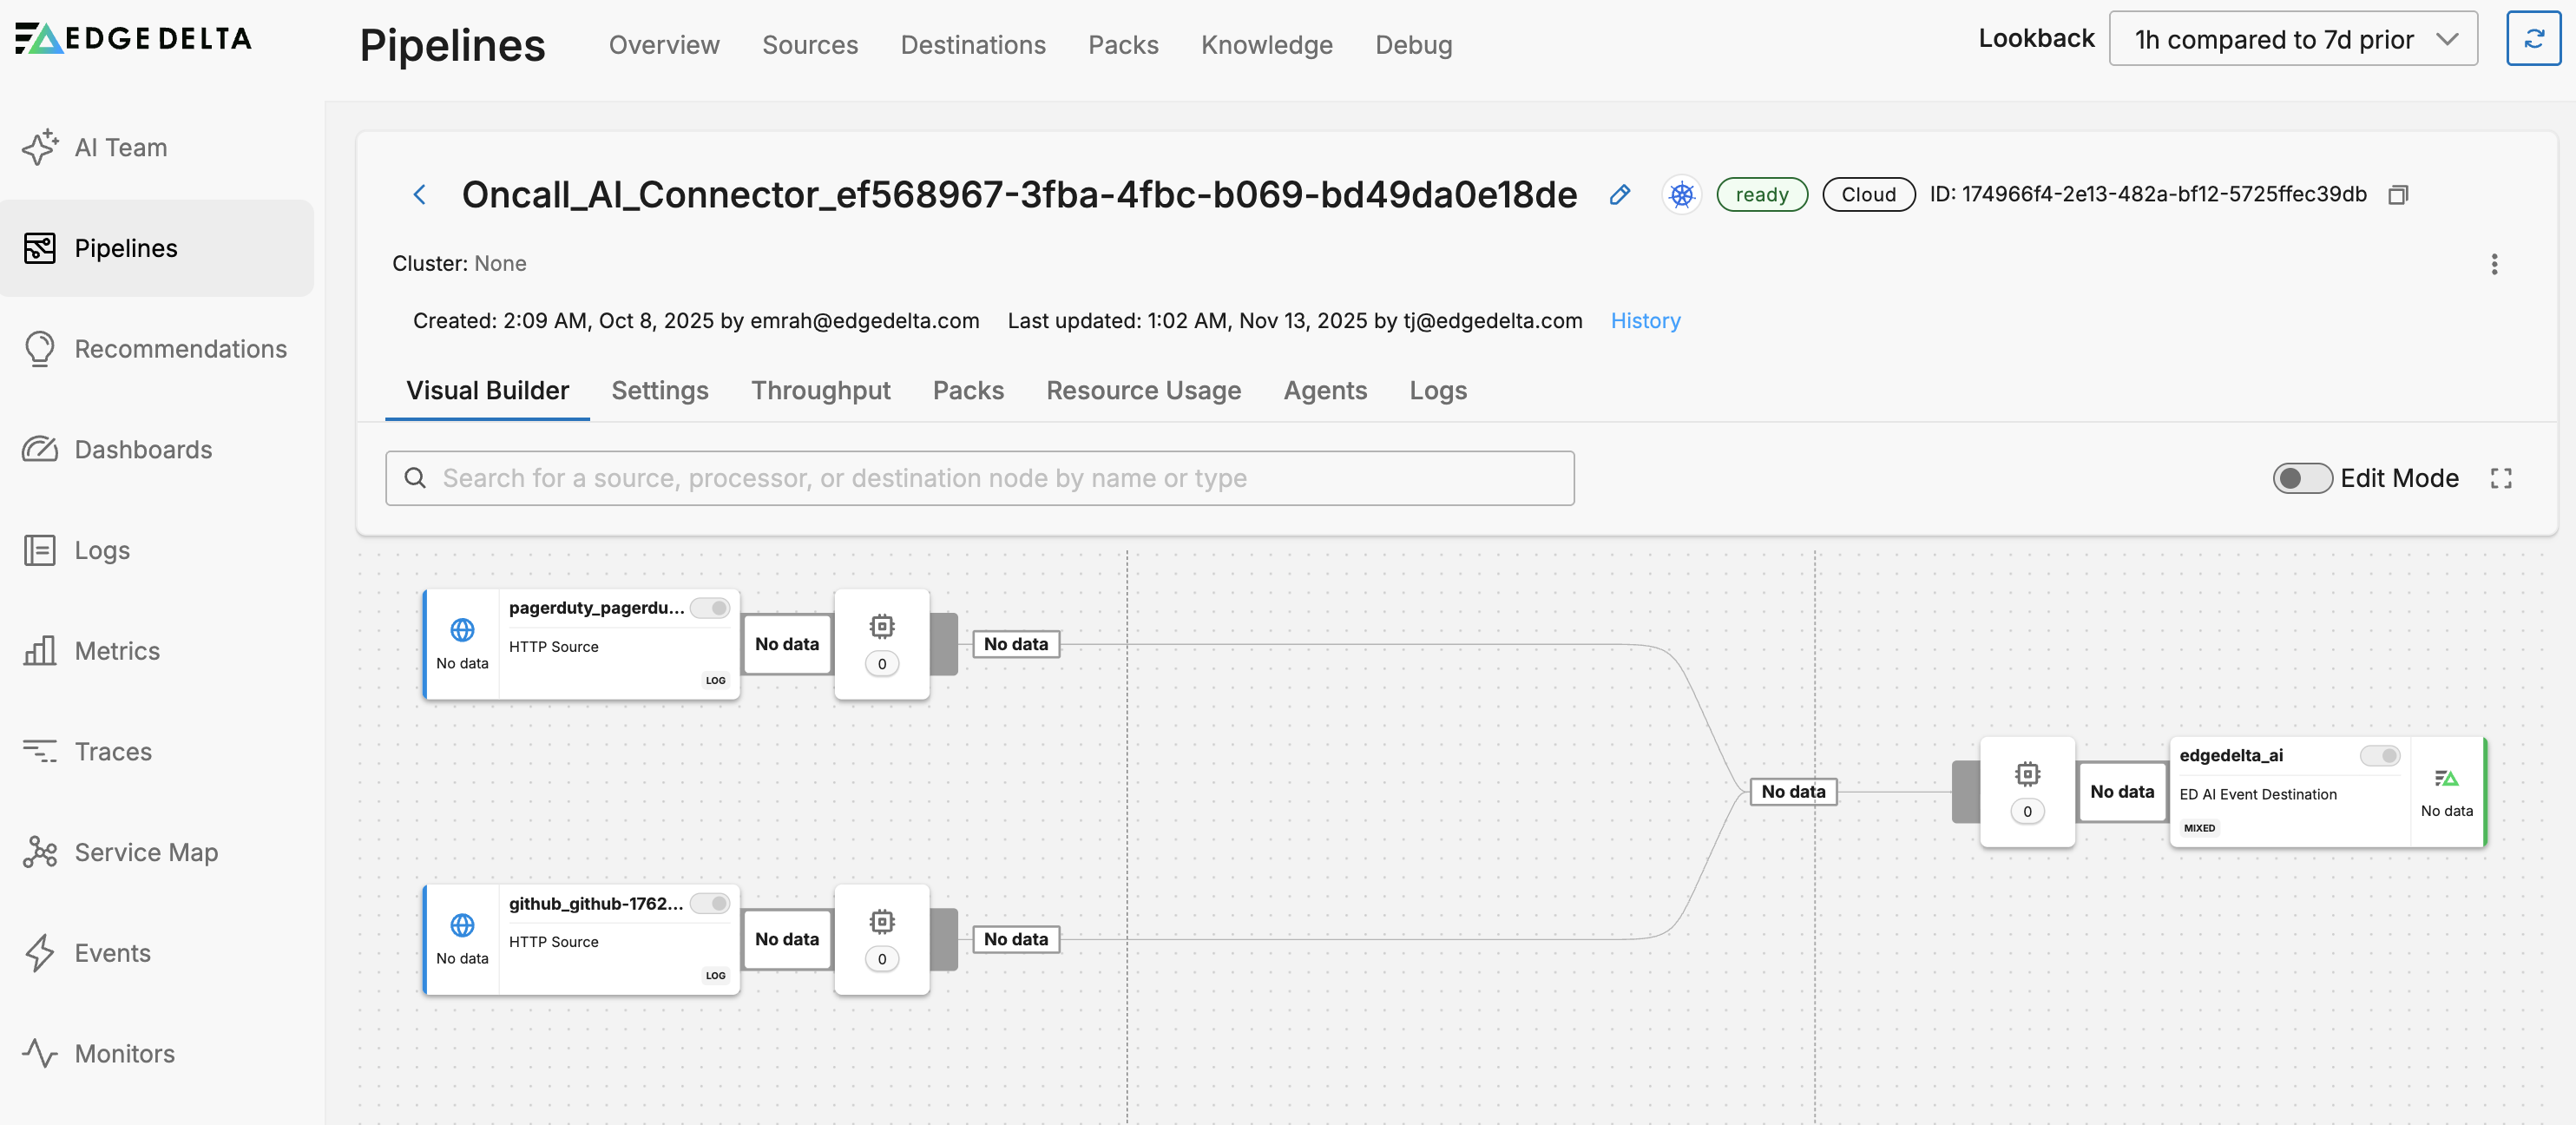This screenshot has width=2576, height=1125.
Task: Click the Service Map sidebar icon
Action: pyautogui.click(x=40, y=852)
